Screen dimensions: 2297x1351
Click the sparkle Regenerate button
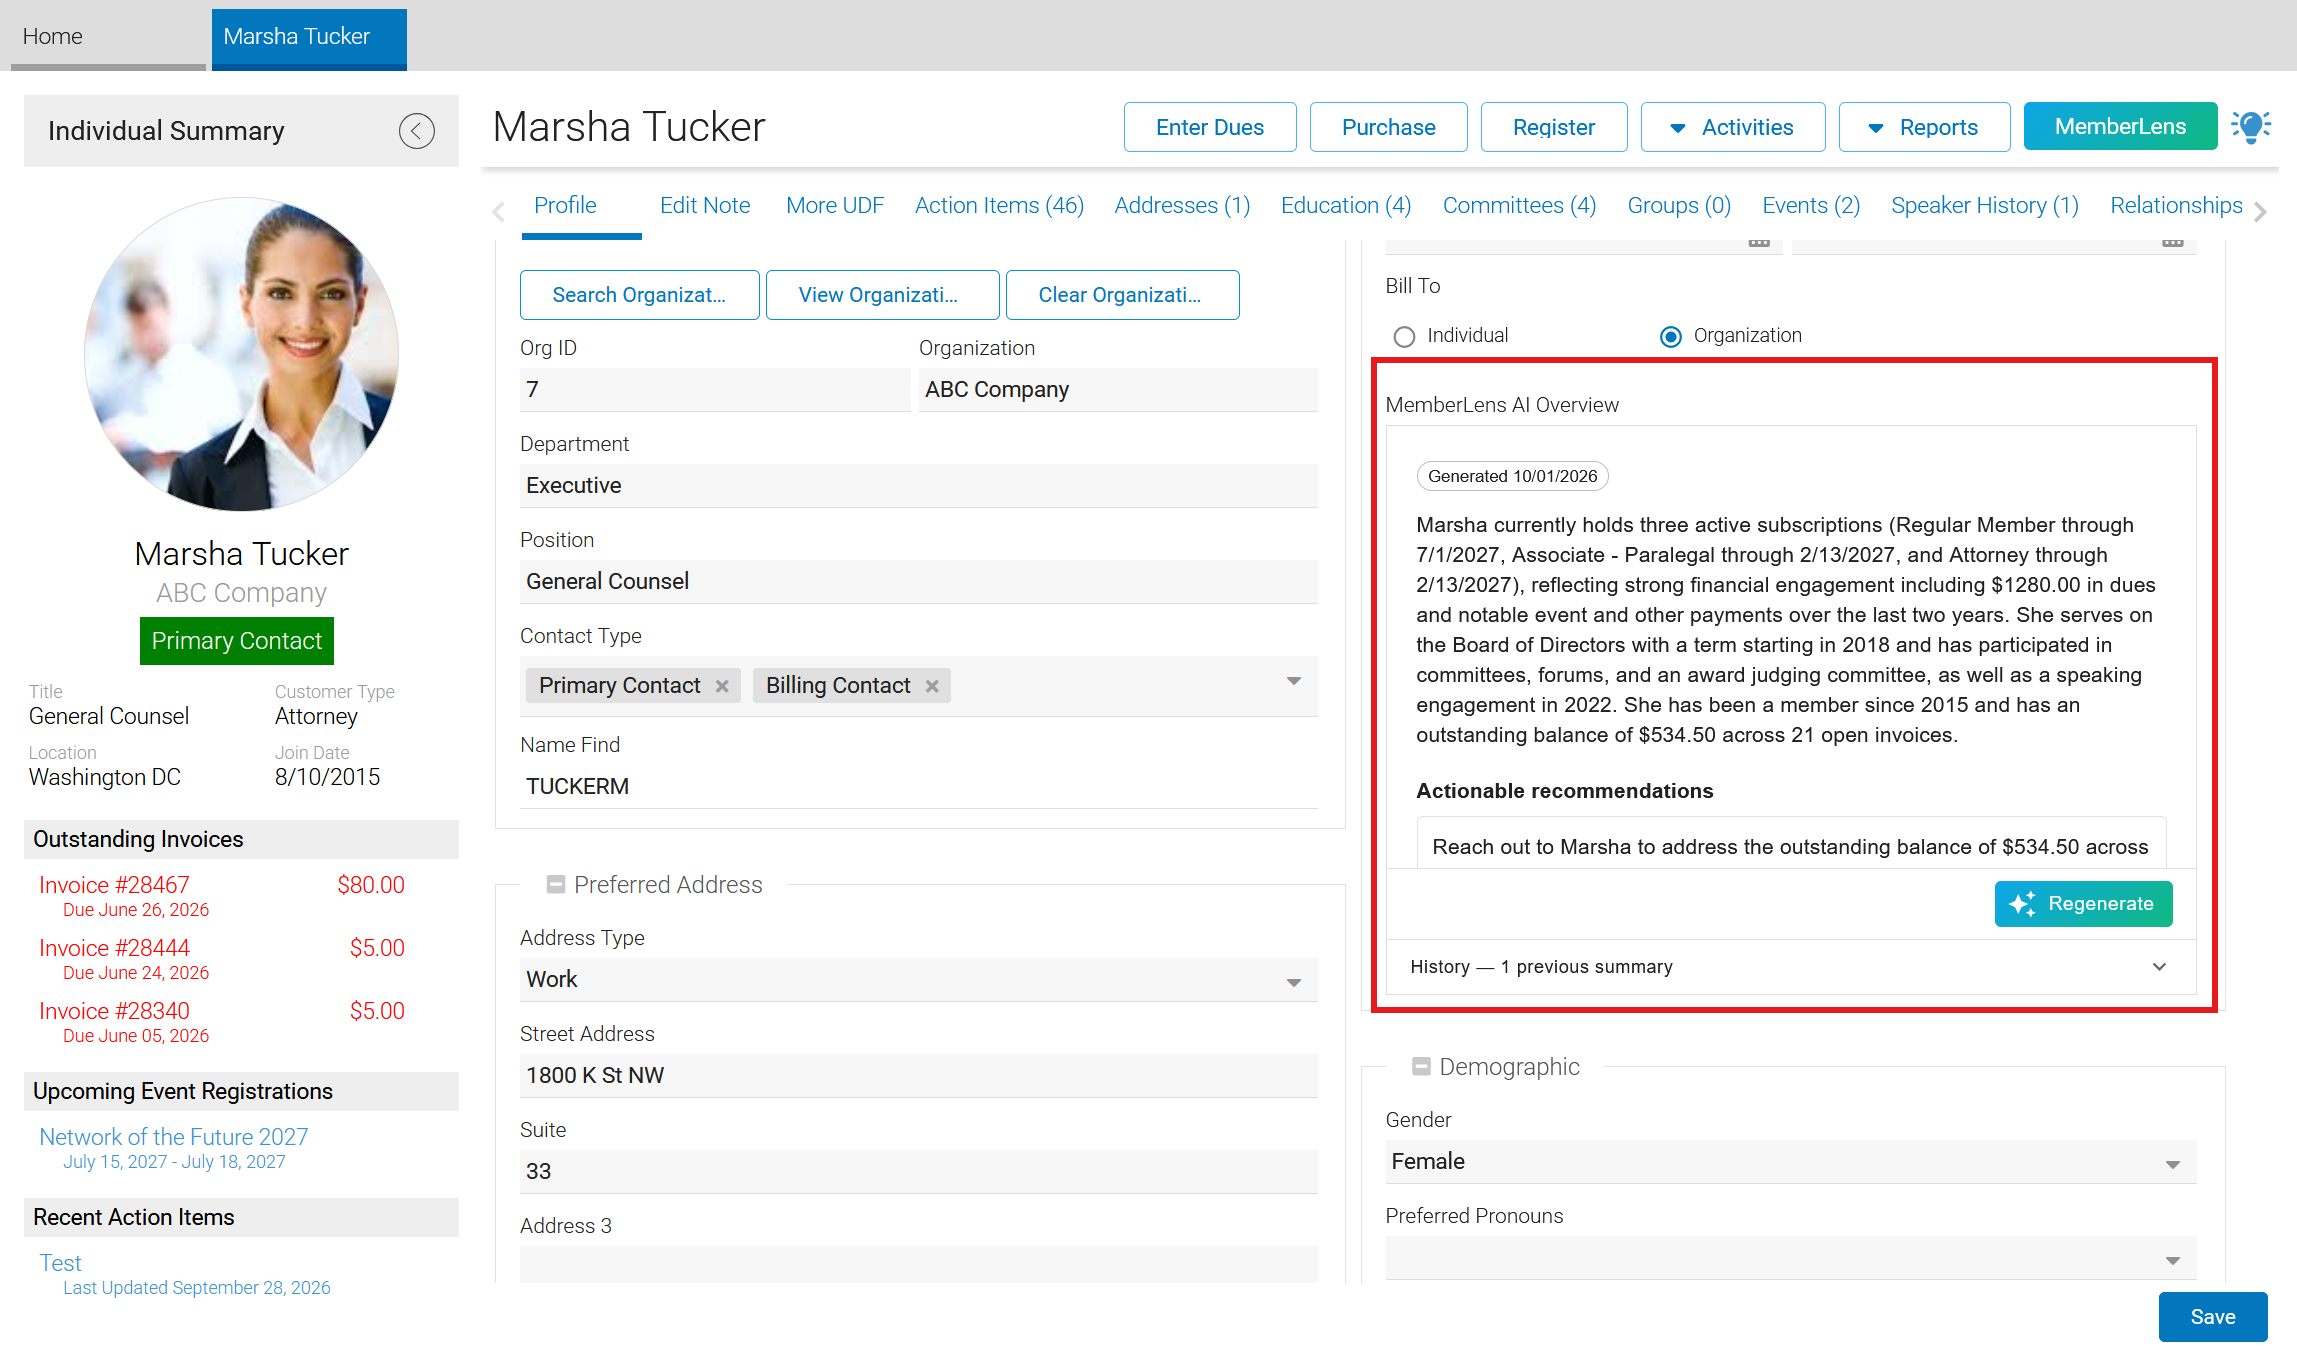point(2083,904)
